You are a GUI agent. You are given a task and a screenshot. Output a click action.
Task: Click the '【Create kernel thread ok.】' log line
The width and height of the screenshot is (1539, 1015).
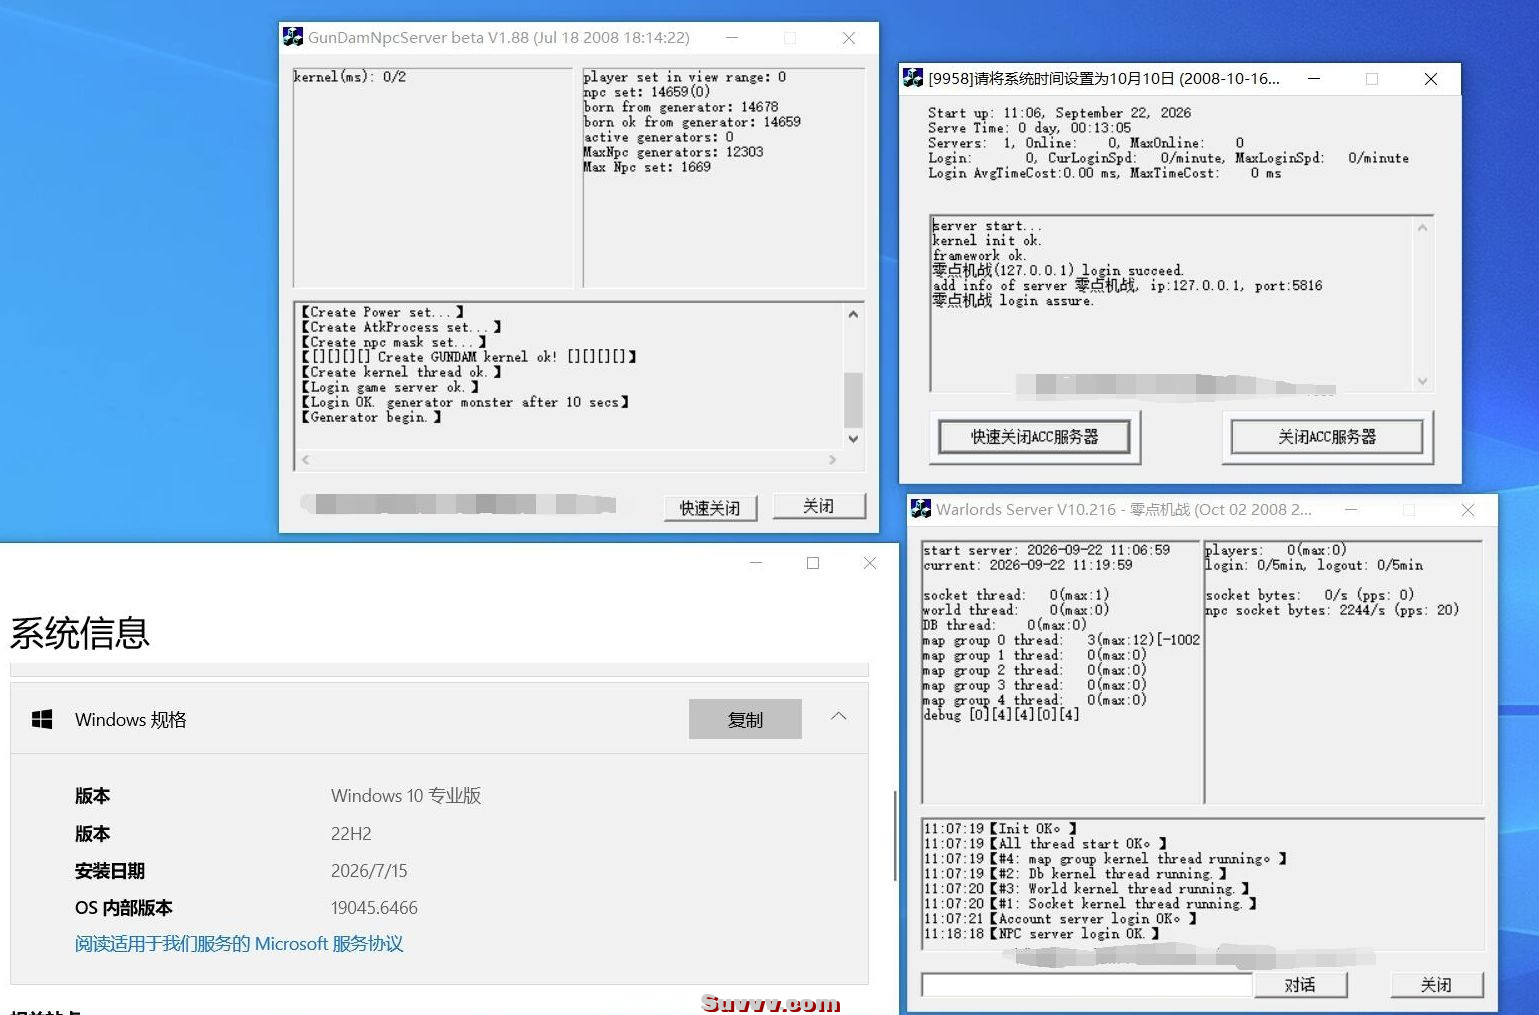click(401, 372)
